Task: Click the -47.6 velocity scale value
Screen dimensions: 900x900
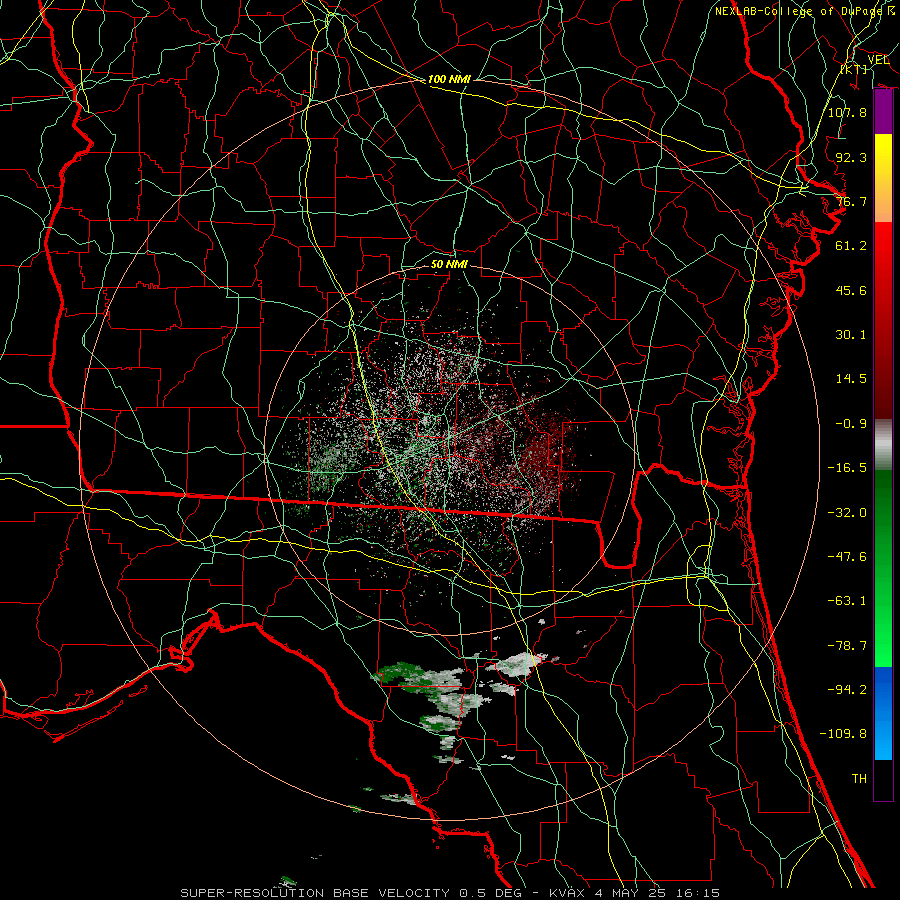Action: coord(847,557)
